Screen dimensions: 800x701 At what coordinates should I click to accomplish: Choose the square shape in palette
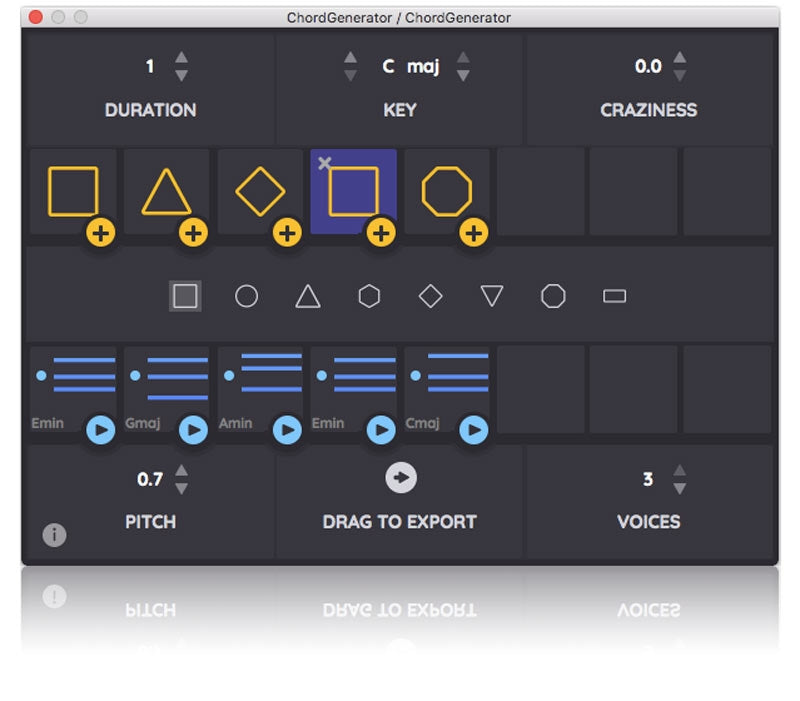click(185, 296)
